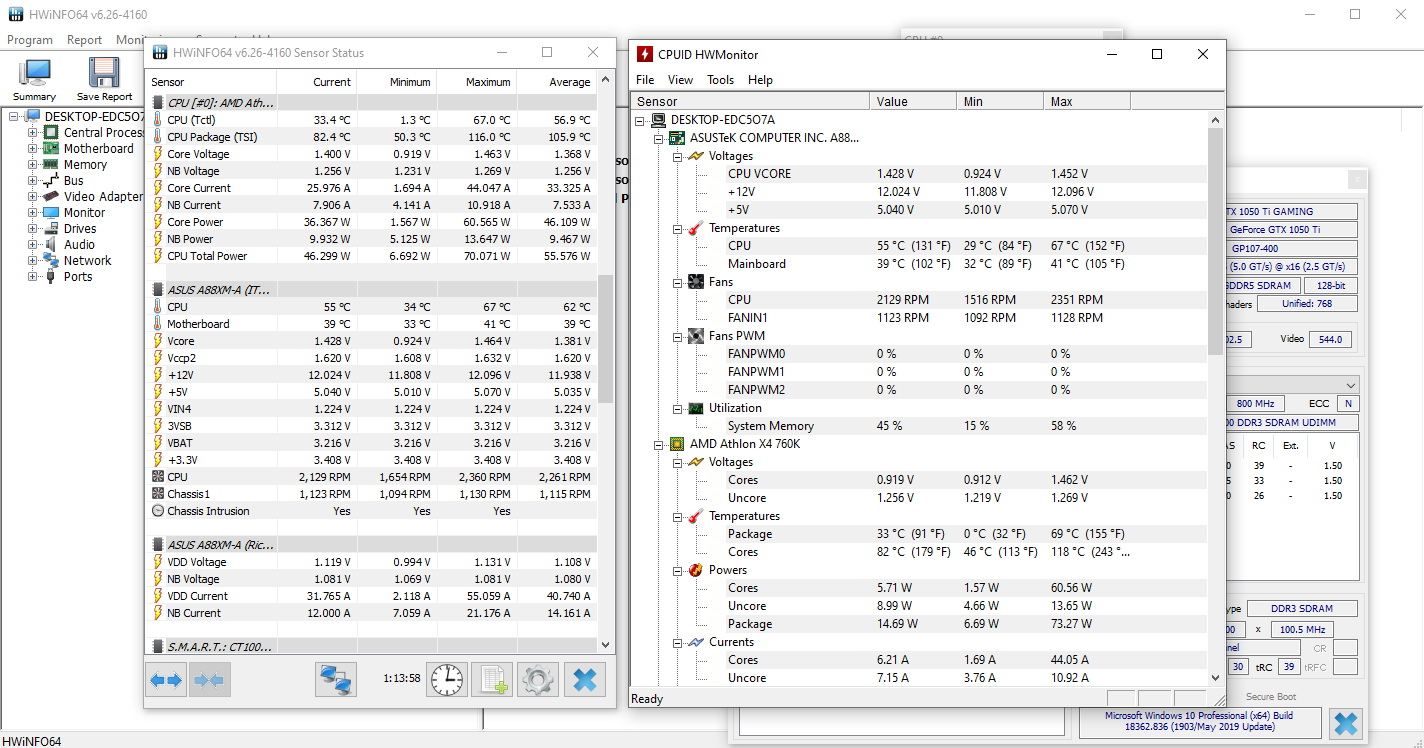Image resolution: width=1424 pixels, height=748 pixels.
Task: Select Voltages node under ASUSTeK in HWMonitor
Action: pos(731,156)
